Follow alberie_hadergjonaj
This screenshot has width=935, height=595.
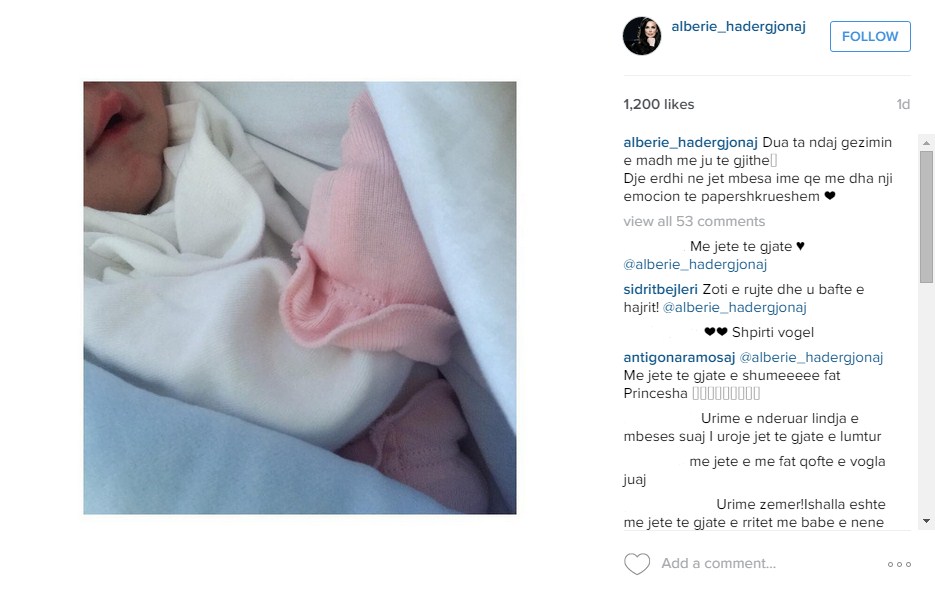pos(870,36)
